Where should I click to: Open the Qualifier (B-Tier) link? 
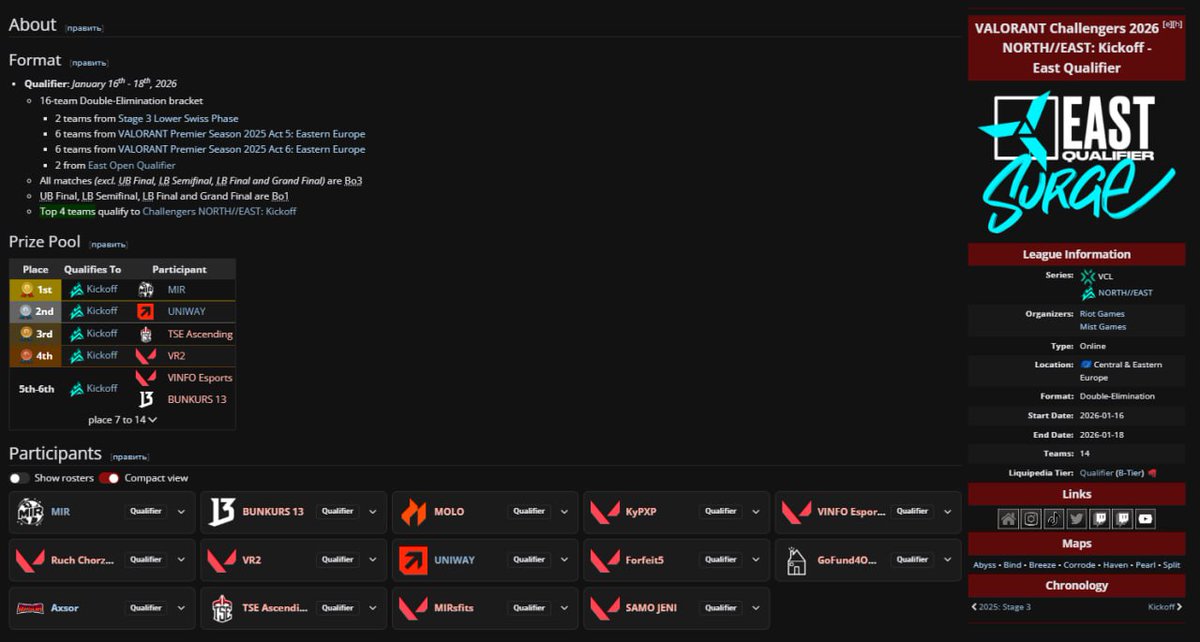coord(1113,472)
